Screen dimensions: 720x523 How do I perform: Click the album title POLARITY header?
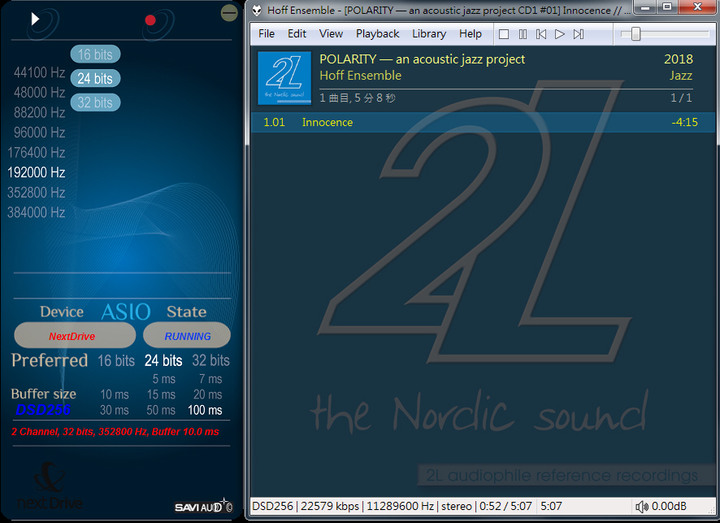pyautogui.click(x=422, y=59)
